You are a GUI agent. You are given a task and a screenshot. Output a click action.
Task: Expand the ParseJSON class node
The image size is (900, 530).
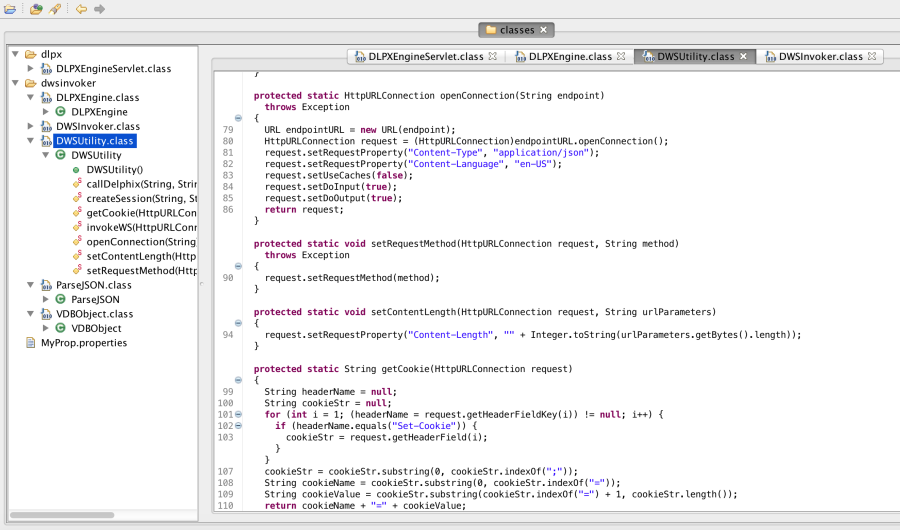(x=45, y=299)
